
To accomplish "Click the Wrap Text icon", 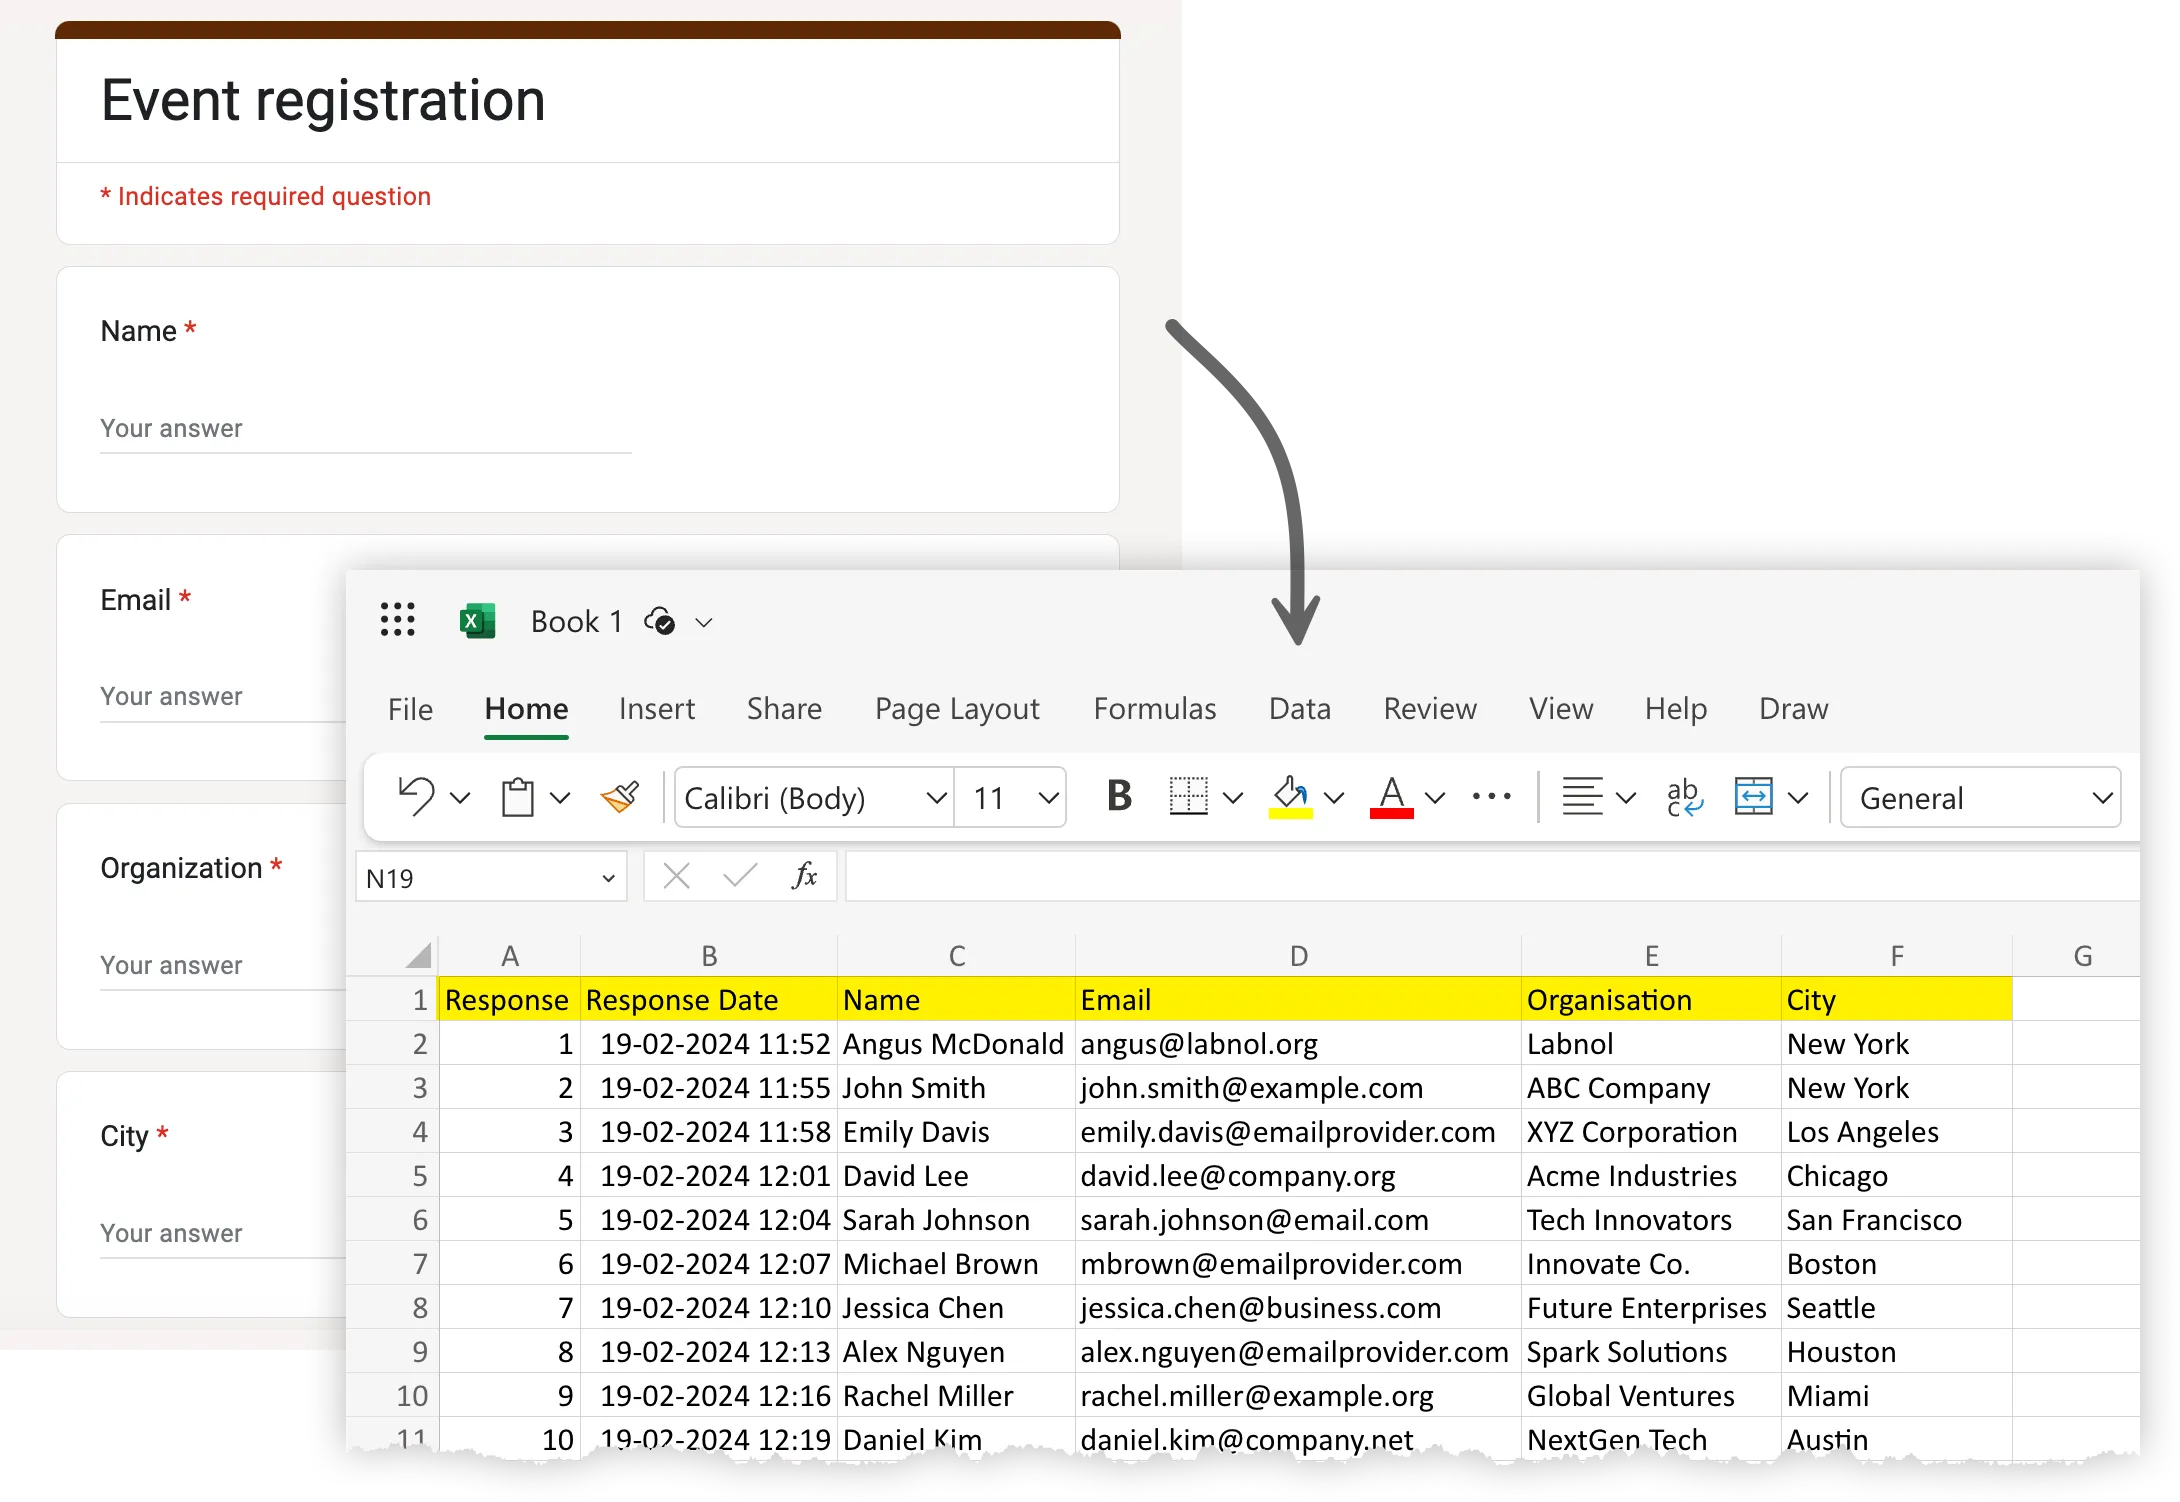I will click(x=1684, y=797).
